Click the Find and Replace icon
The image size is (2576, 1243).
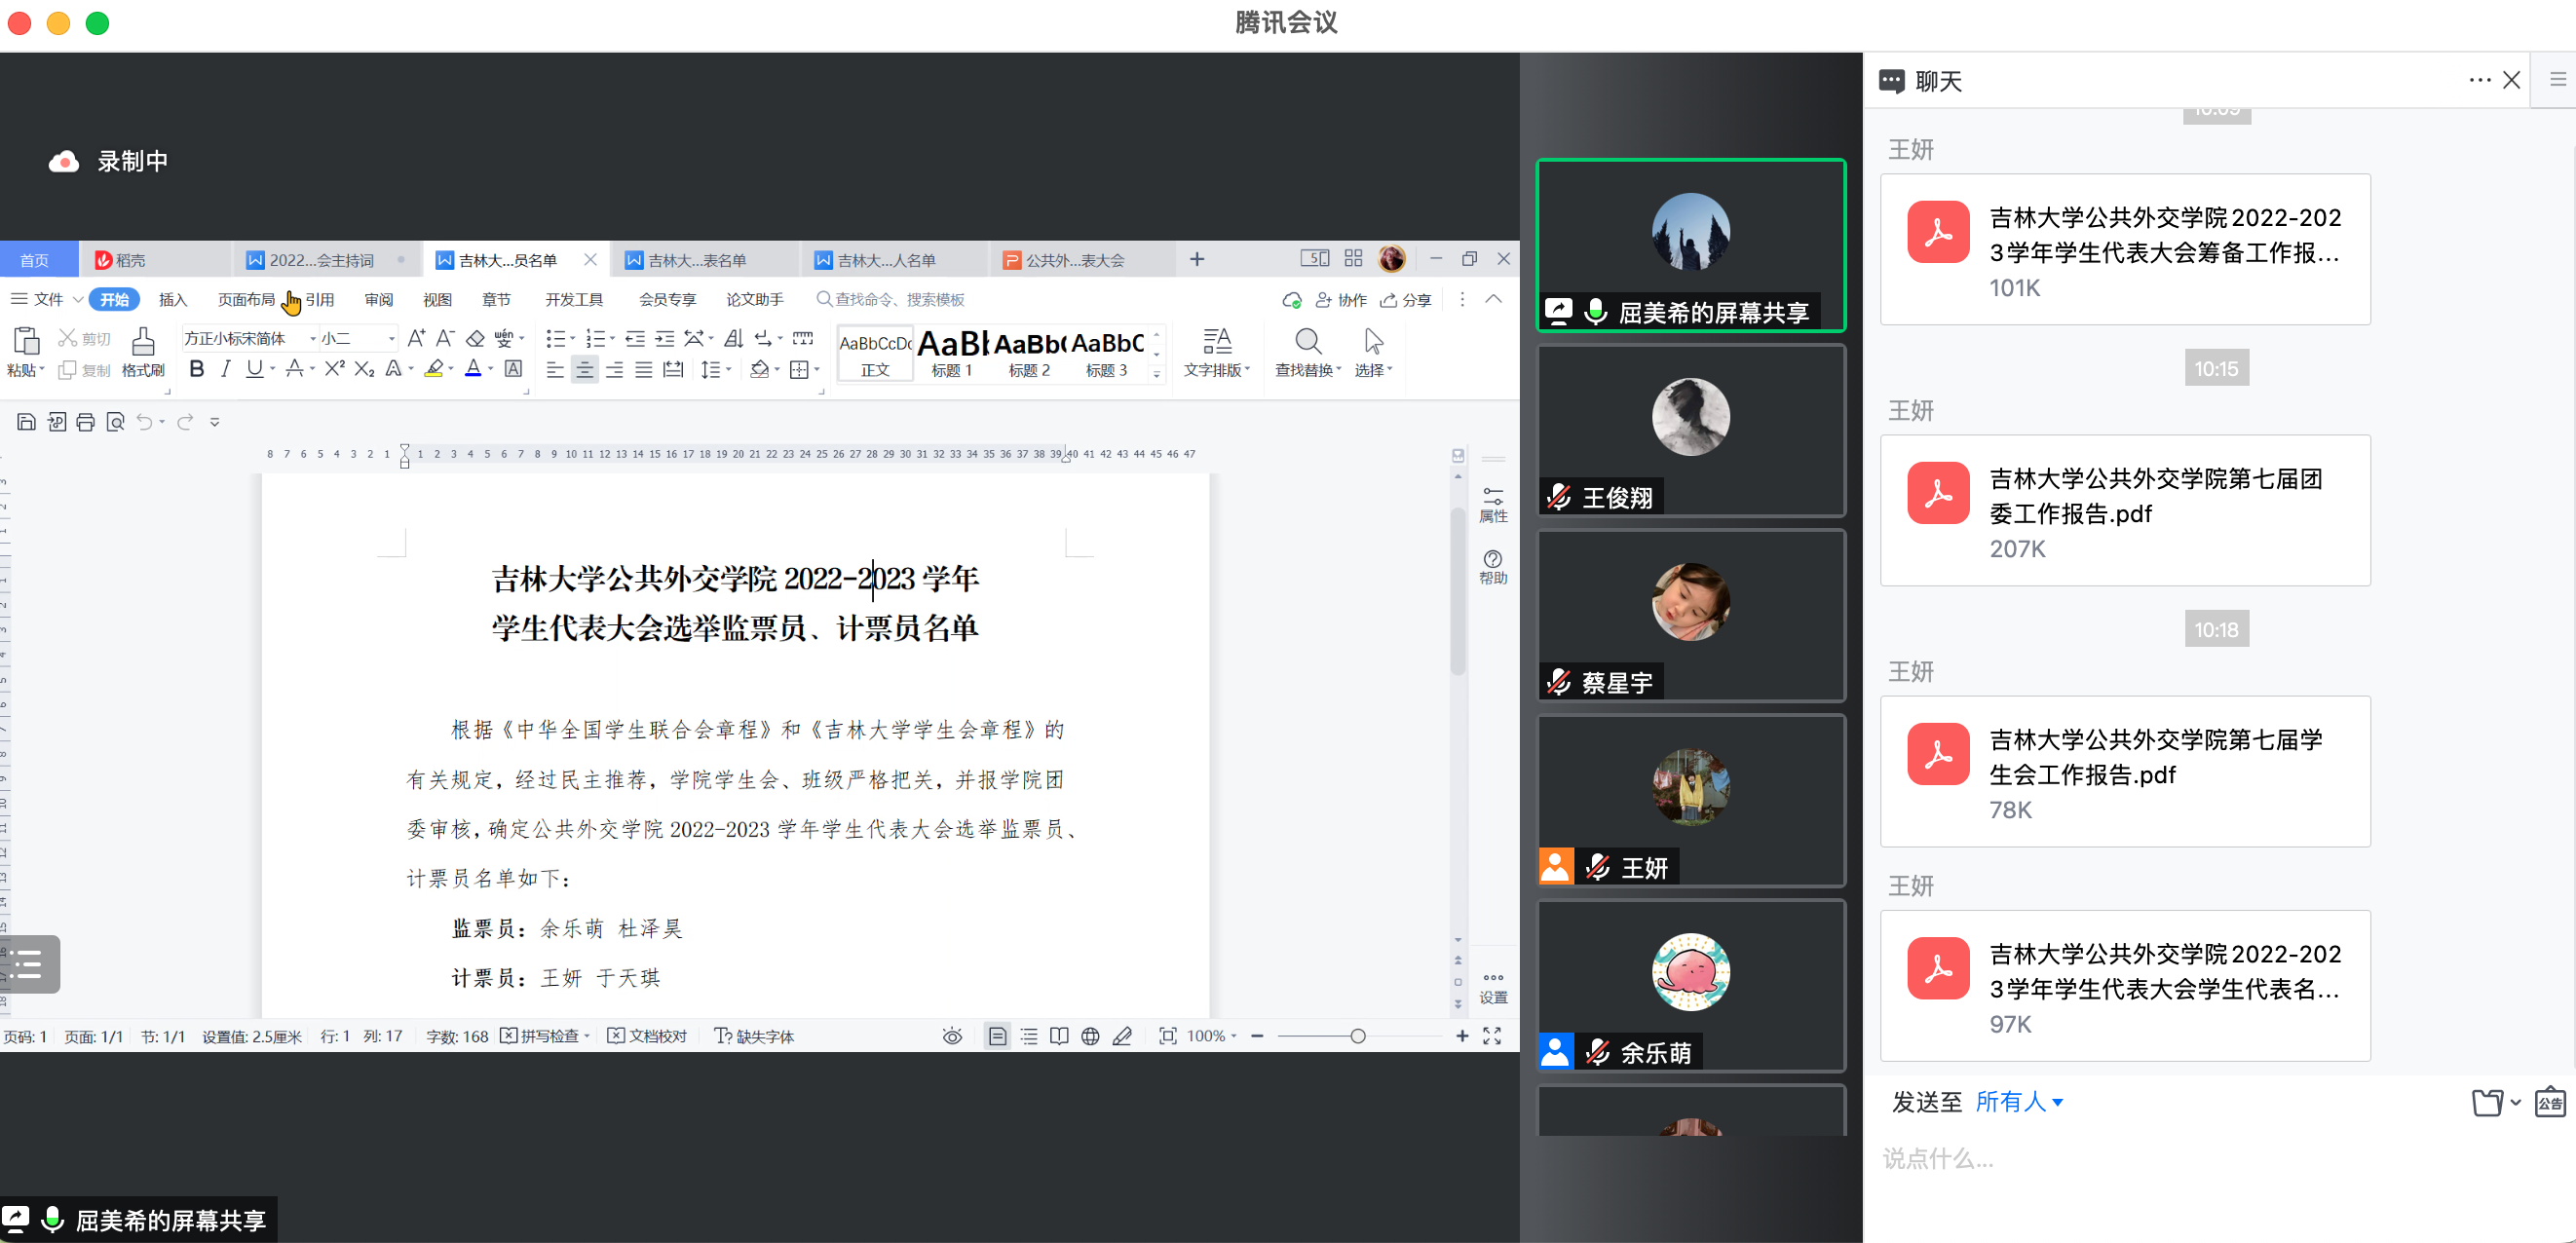coord(1307,343)
